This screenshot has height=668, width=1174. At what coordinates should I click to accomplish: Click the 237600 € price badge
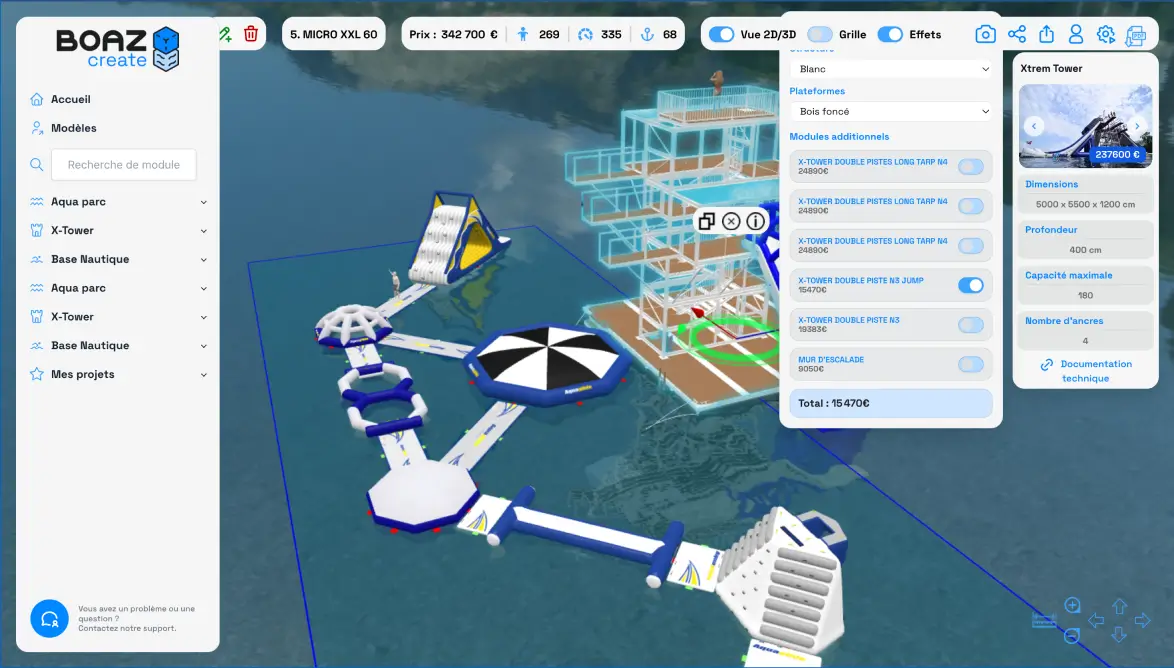(x=1117, y=154)
